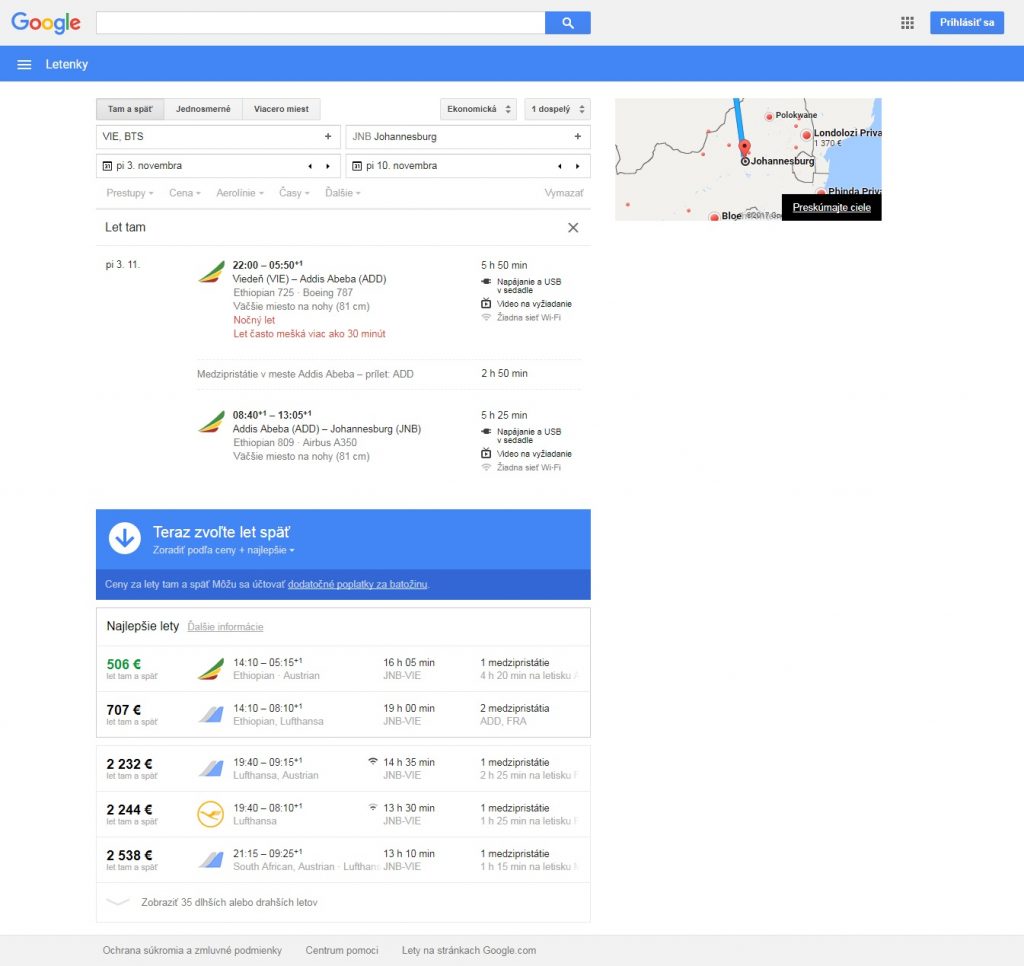1024x966 pixels.
Task: Click the blue search magnifier button
Action: 568,23
